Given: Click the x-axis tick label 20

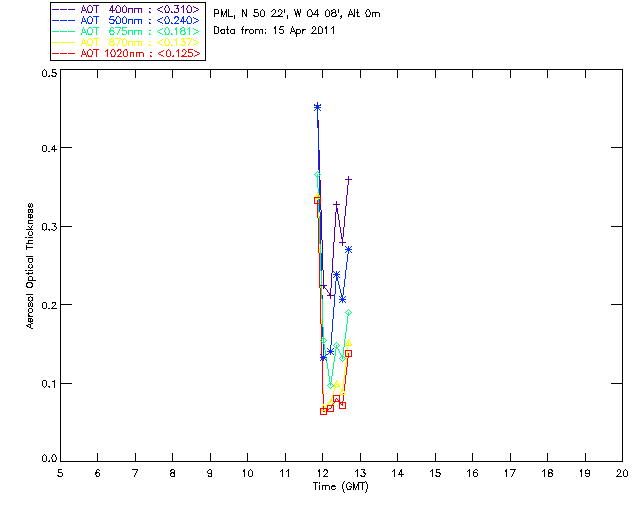Looking at the screenshot, I should pos(622,474).
